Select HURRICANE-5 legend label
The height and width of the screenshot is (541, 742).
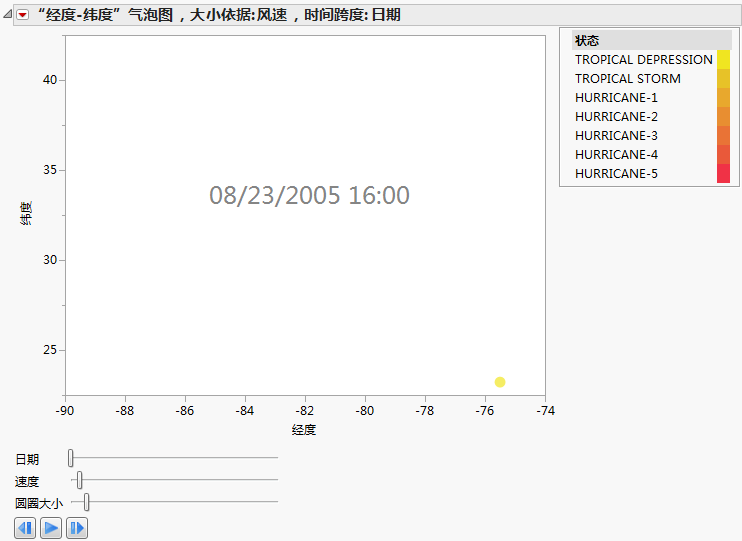(616, 173)
